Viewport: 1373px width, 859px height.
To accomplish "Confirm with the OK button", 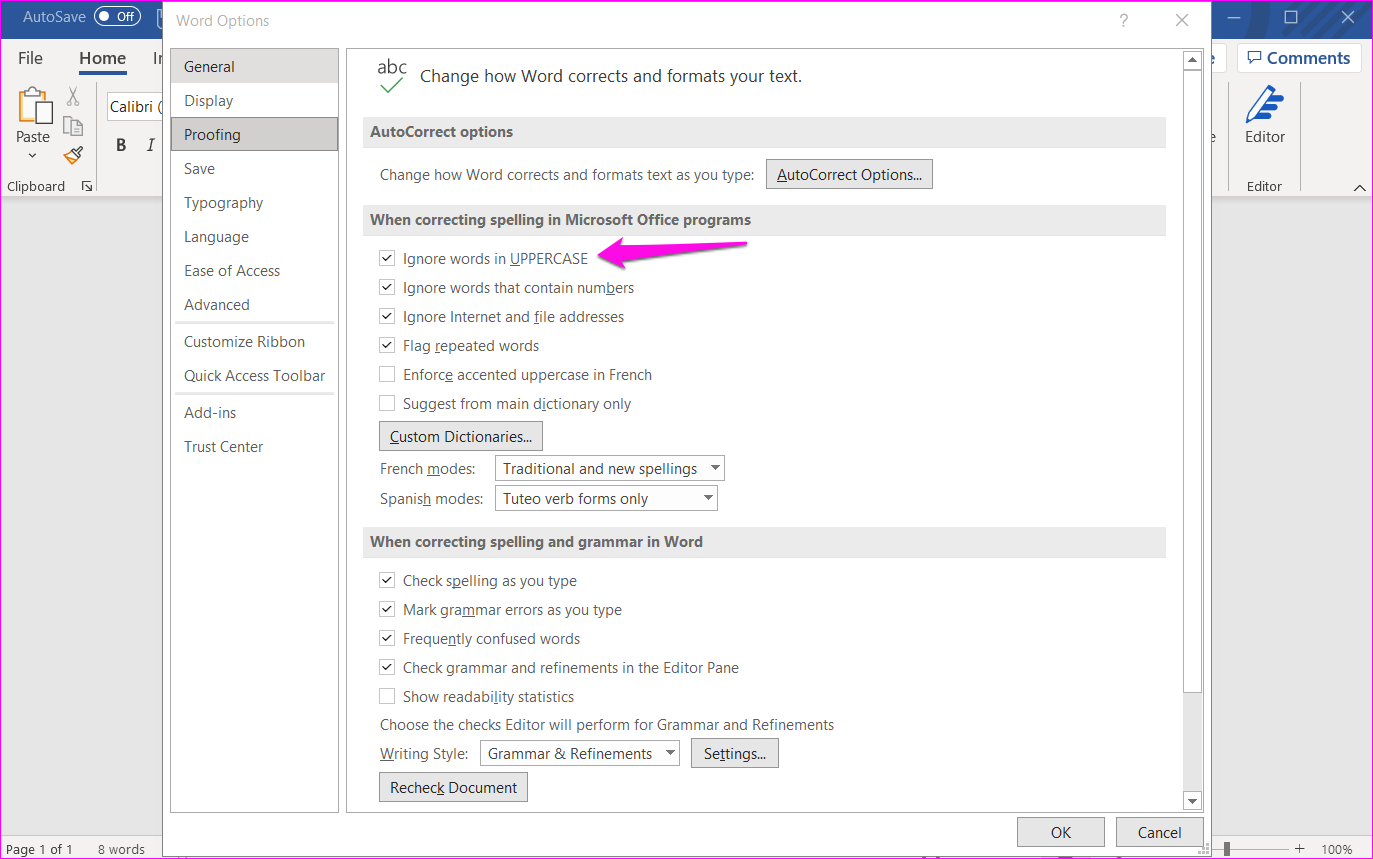I will [1061, 832].
